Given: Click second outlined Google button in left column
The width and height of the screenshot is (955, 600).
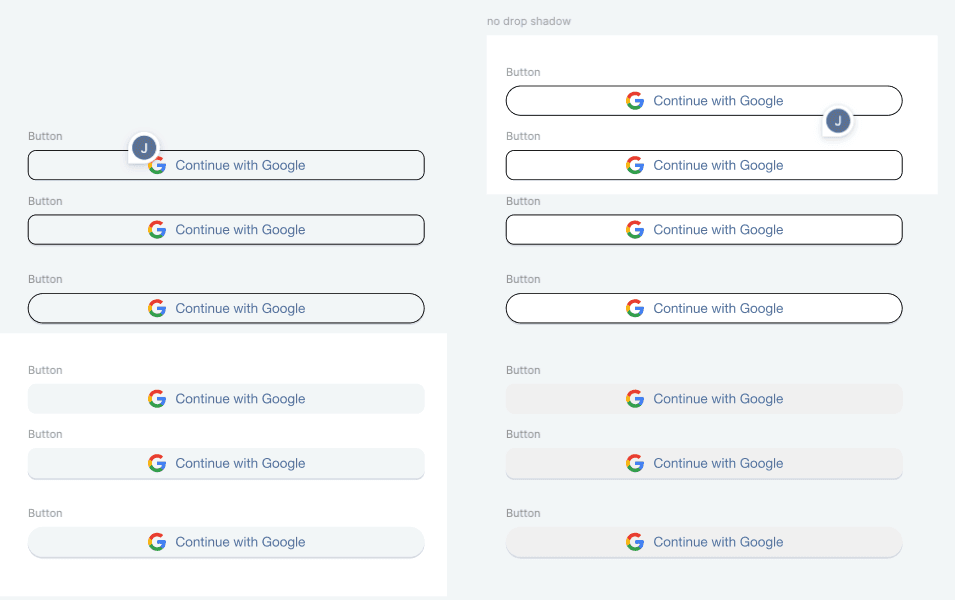Looking at the screenshot, I should coord(226,230).
